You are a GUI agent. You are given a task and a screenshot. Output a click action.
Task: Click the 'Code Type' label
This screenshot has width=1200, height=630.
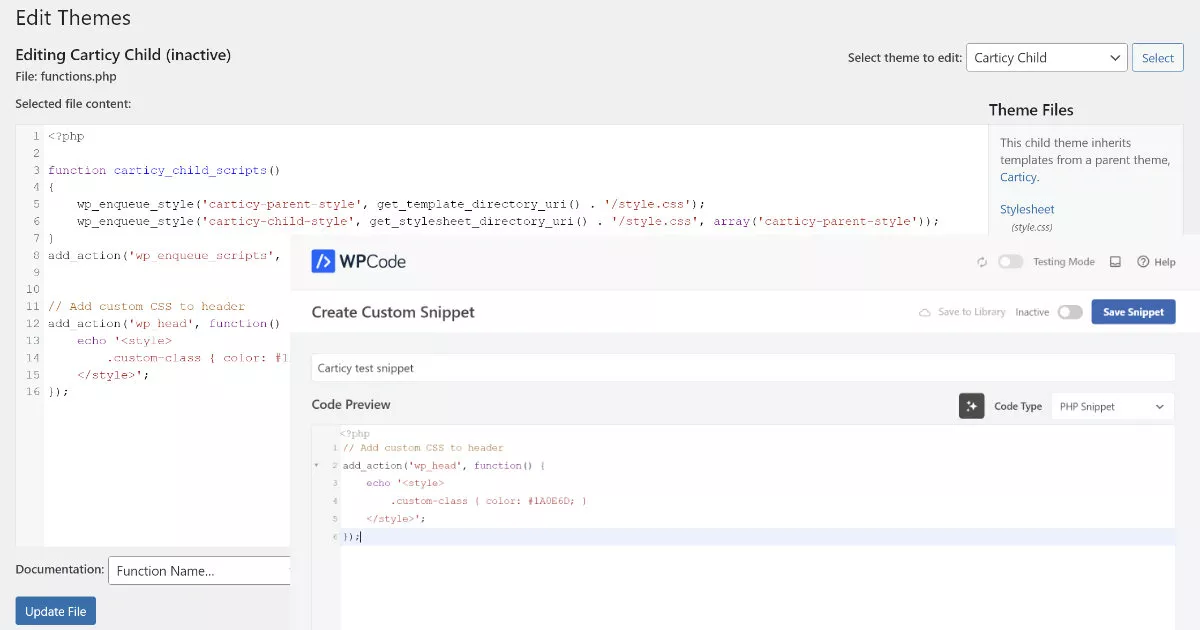coord(1018,407)
